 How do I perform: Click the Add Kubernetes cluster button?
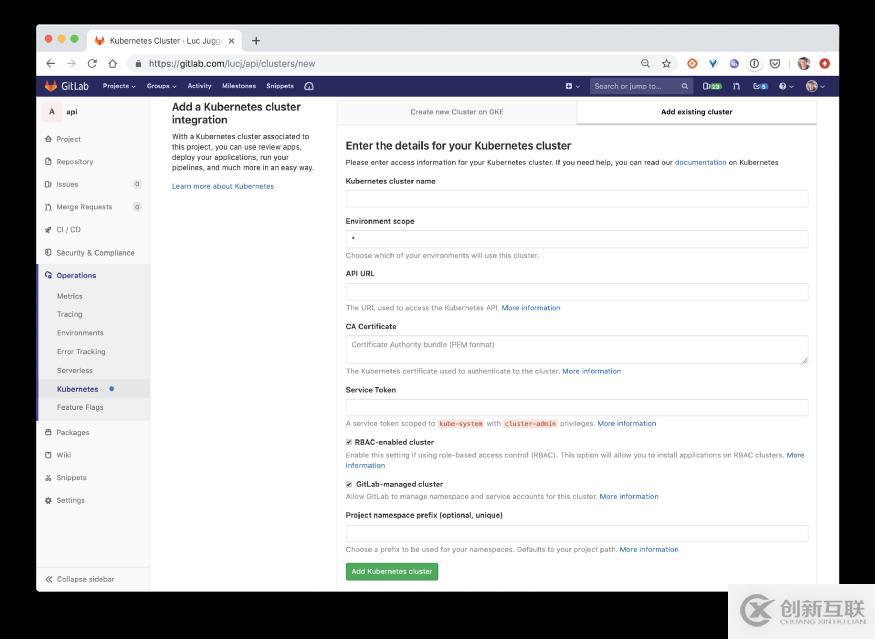[x=392, y=571]
